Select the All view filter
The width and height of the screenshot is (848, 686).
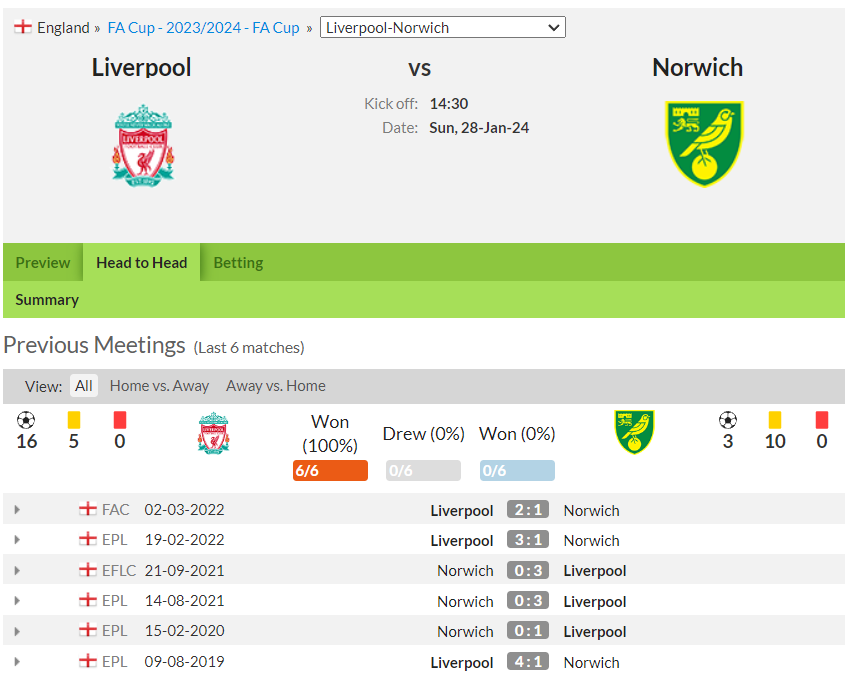tap(84, 386)
